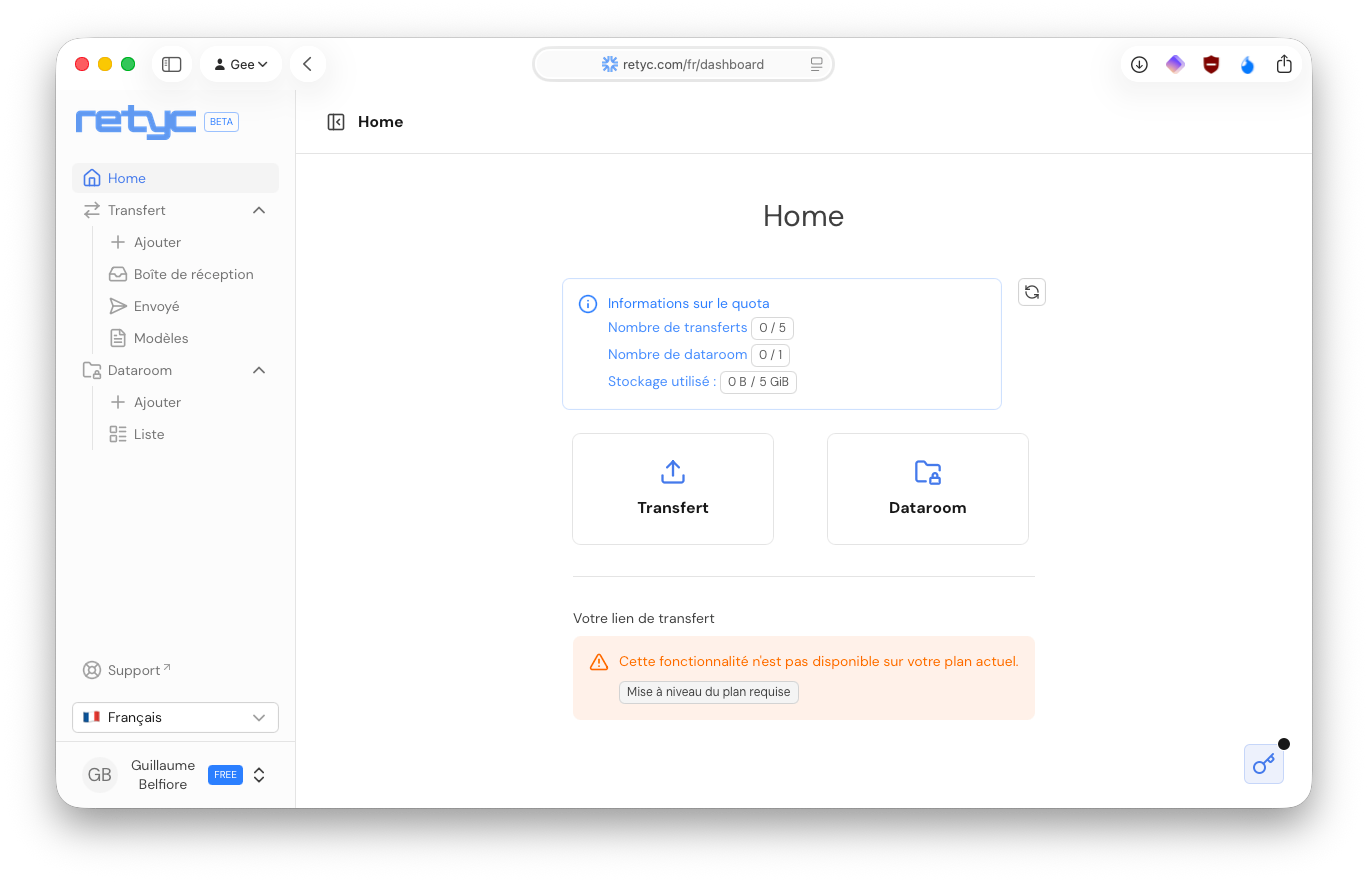Viewport: 1368px width, 882px height.
Task: Click Votre lien de transfert label
Action: coord(644,618)
